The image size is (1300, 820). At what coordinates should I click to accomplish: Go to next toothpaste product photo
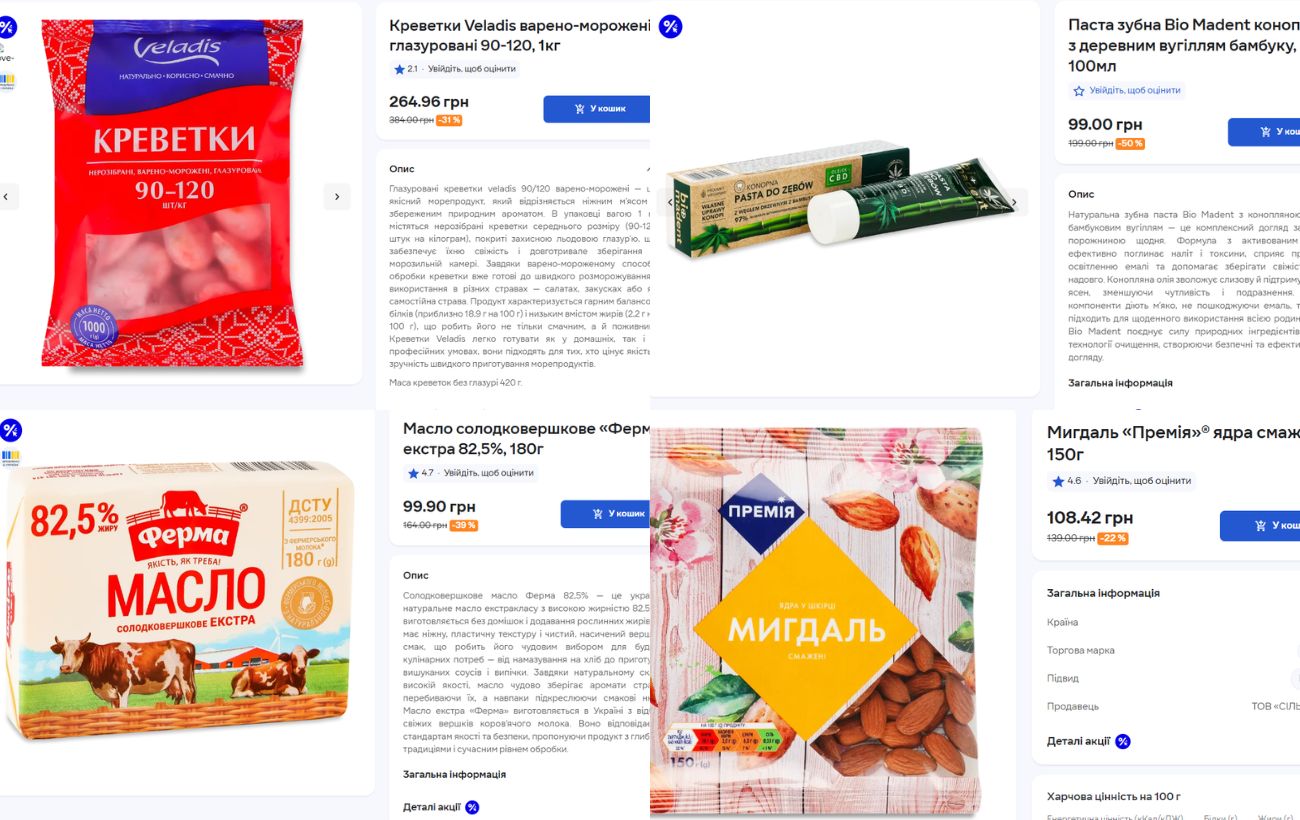pyautogui.click(x=1015, y=203)
